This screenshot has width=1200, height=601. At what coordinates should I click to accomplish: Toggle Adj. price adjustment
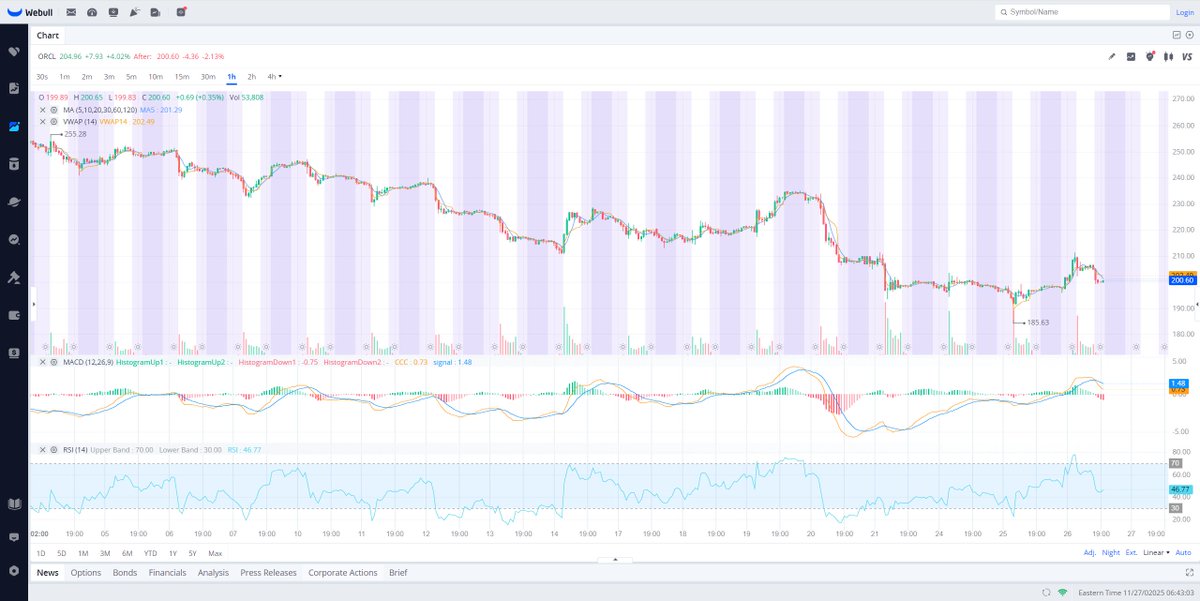1089,553
